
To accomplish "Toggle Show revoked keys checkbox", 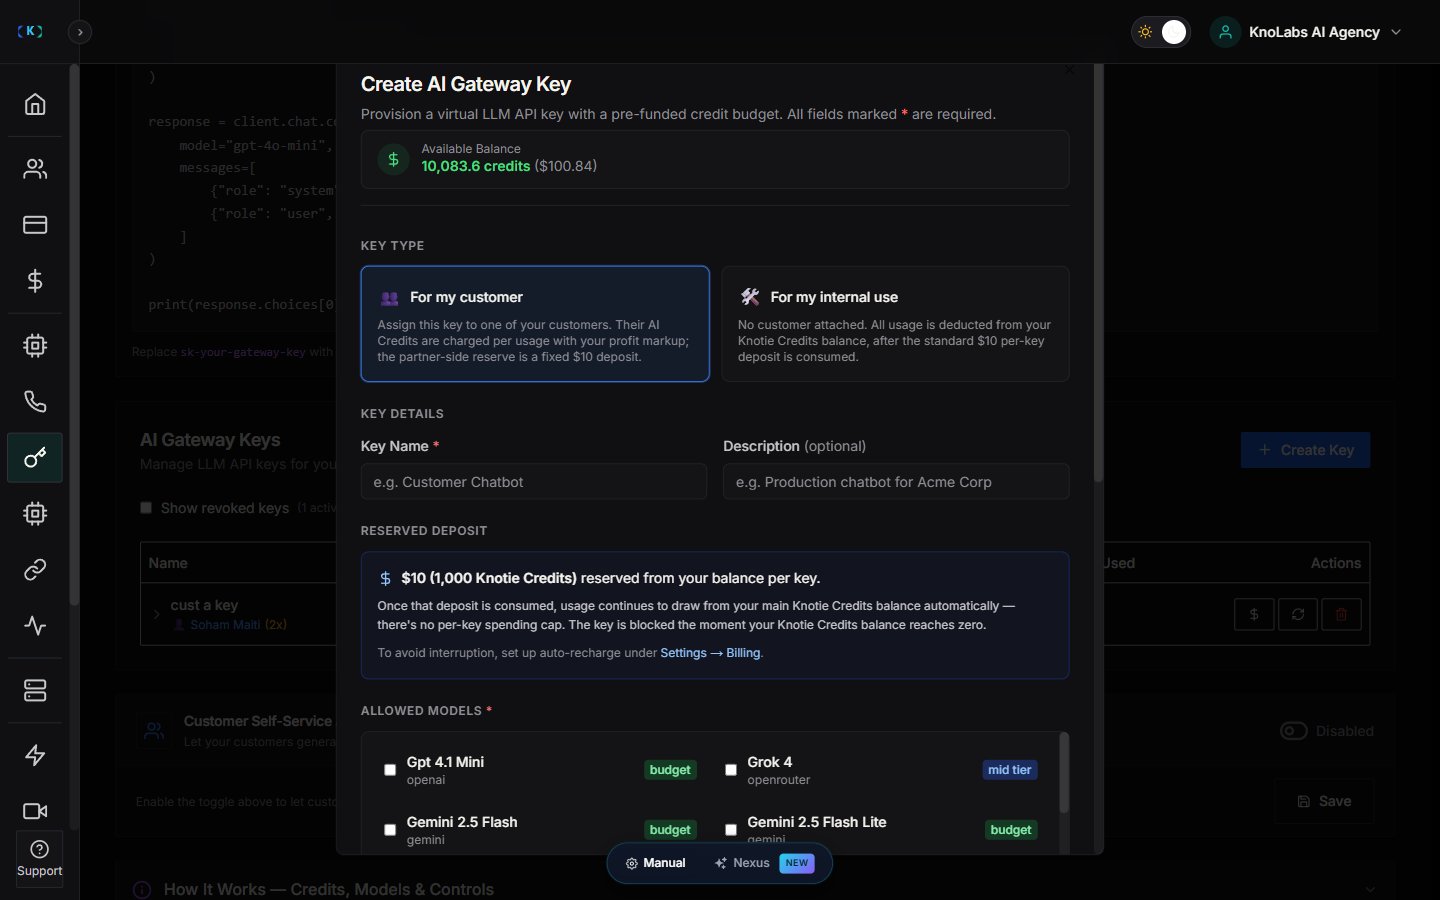I will coord(146,508).
